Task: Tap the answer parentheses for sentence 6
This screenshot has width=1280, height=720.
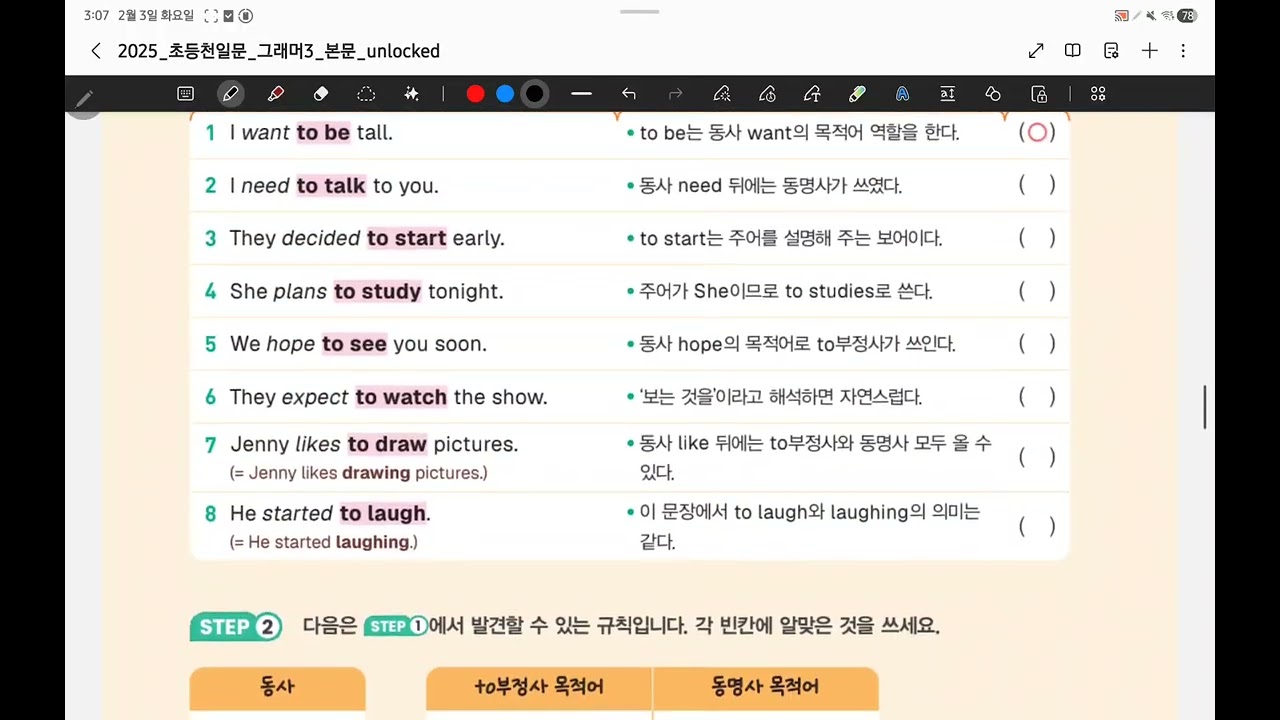Action: point(1037,397)
